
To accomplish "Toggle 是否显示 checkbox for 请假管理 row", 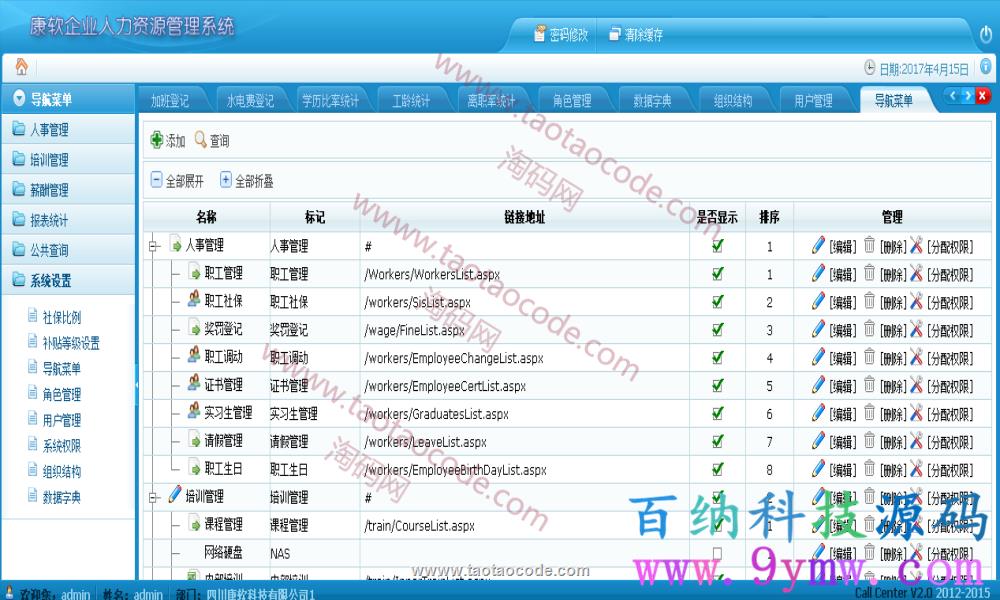I will pyautogui.click(x=717, y=442).
